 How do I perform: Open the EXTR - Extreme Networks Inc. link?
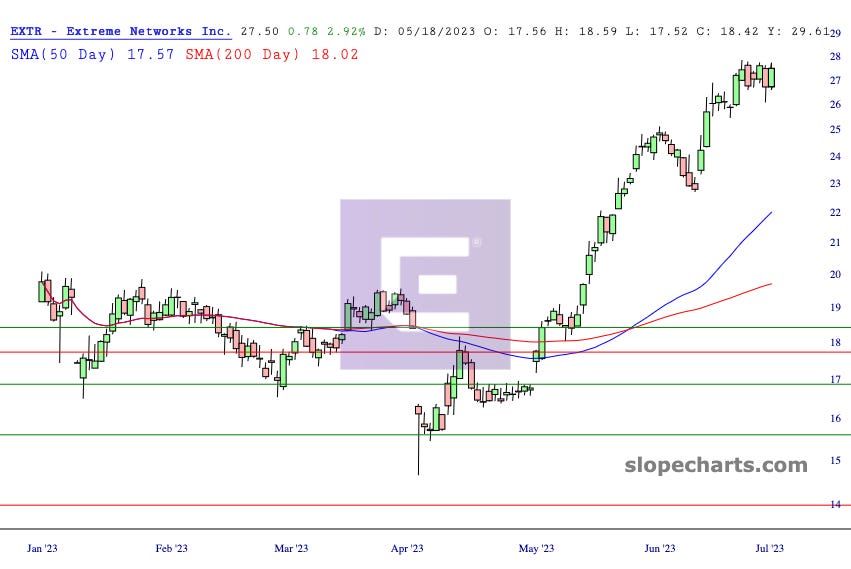[120, 31]
